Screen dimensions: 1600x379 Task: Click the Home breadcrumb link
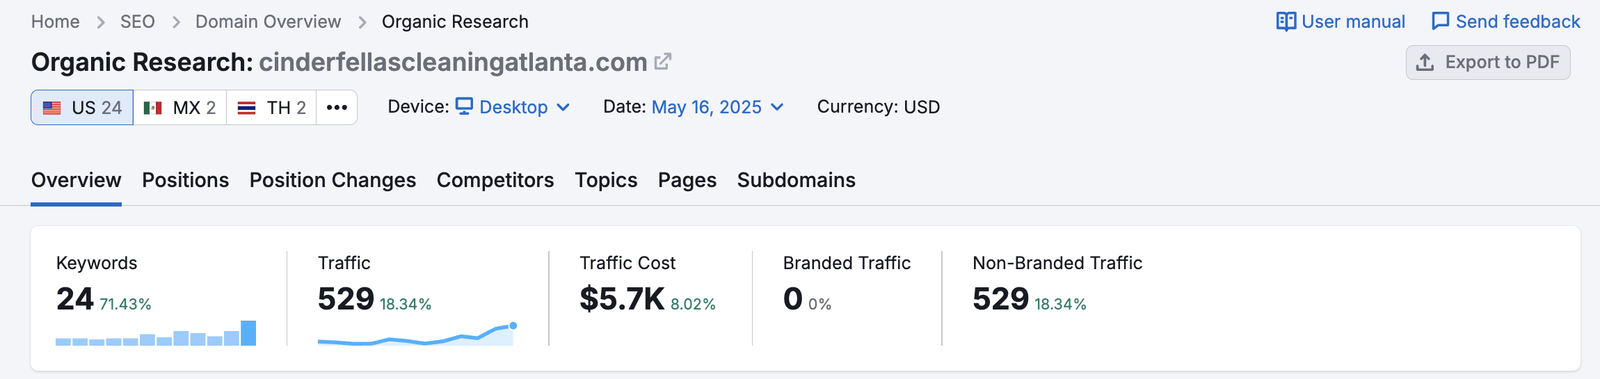(55, 22)
